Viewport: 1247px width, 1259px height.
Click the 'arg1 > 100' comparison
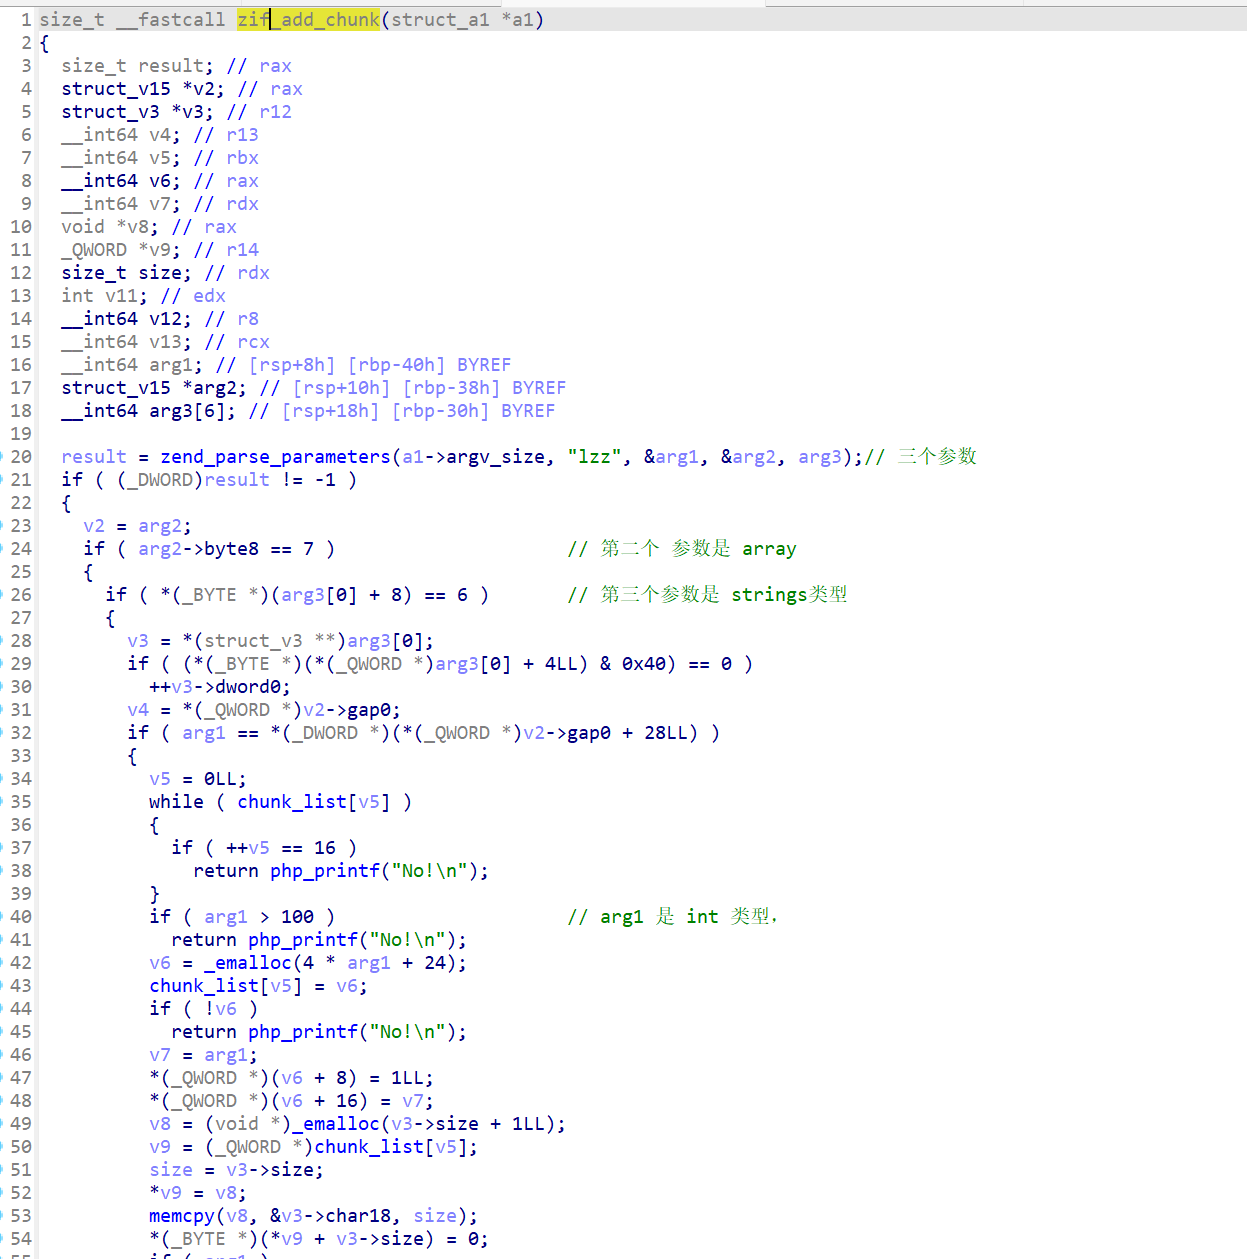coord(259,916)
